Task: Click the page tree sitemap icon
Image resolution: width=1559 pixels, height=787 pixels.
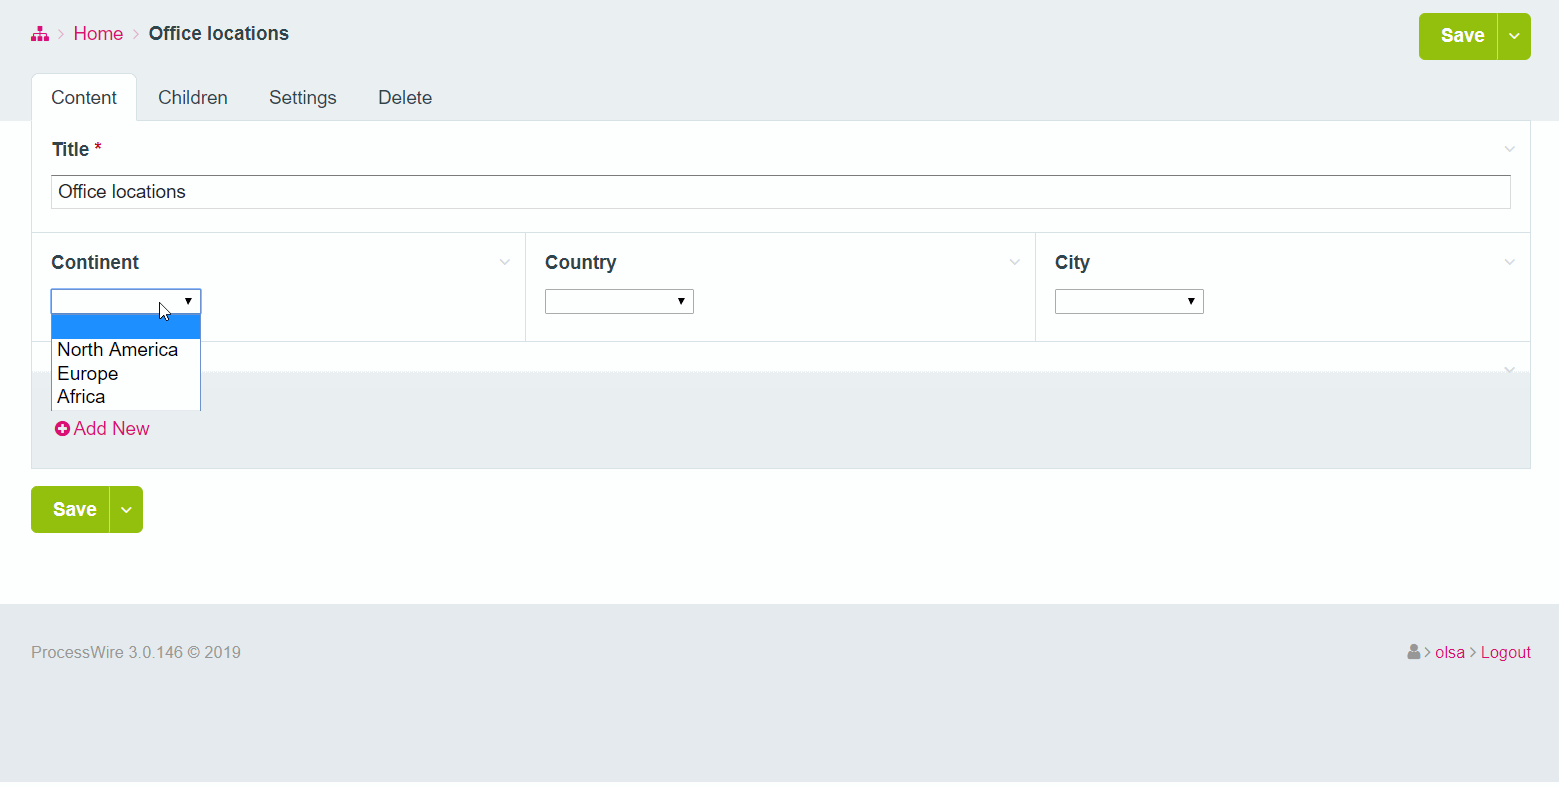Action: [x=40, y=34]
